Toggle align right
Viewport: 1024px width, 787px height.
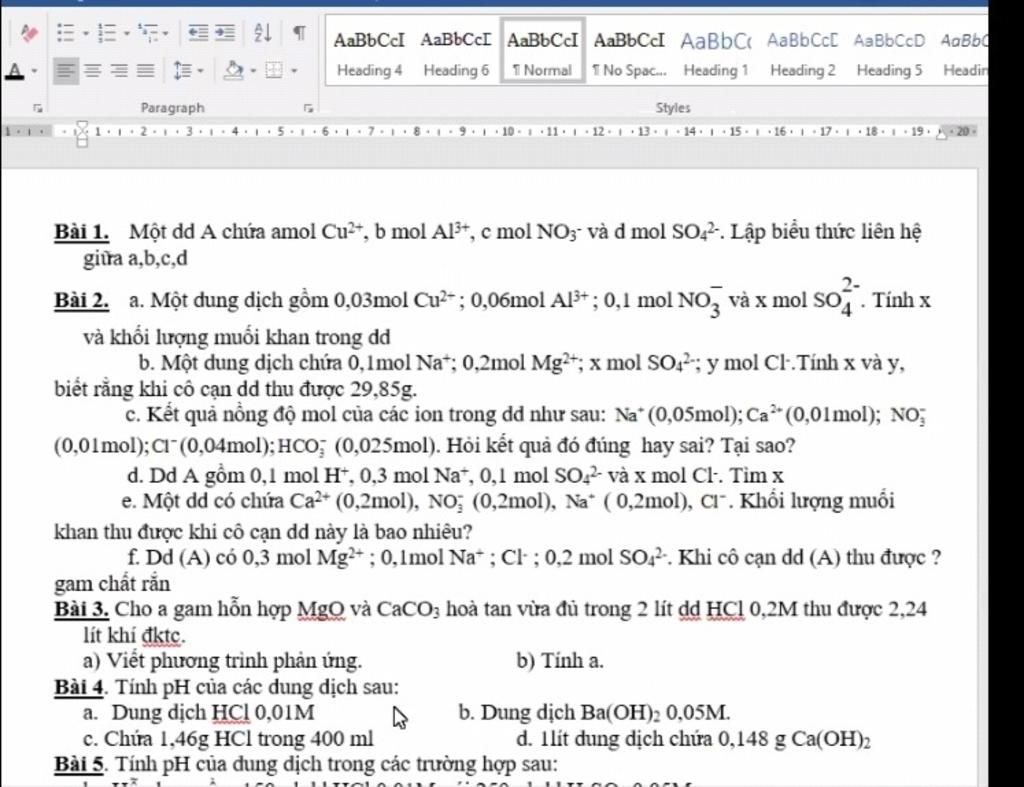(x=120, y=70)
